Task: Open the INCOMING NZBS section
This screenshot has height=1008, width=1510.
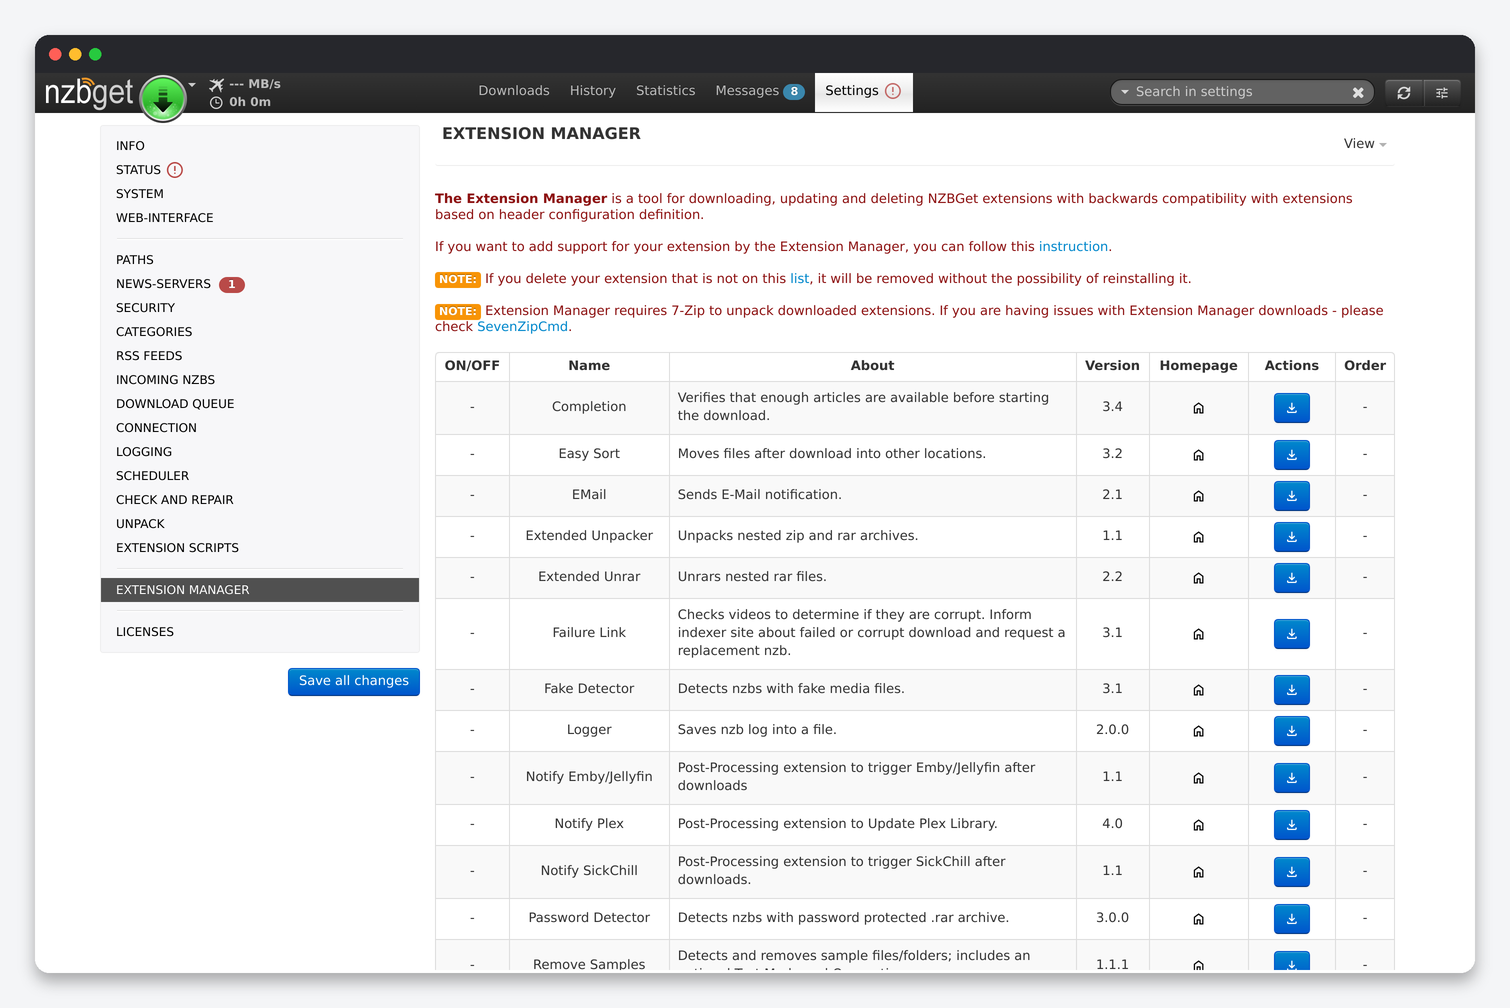Action: (165, 380)
